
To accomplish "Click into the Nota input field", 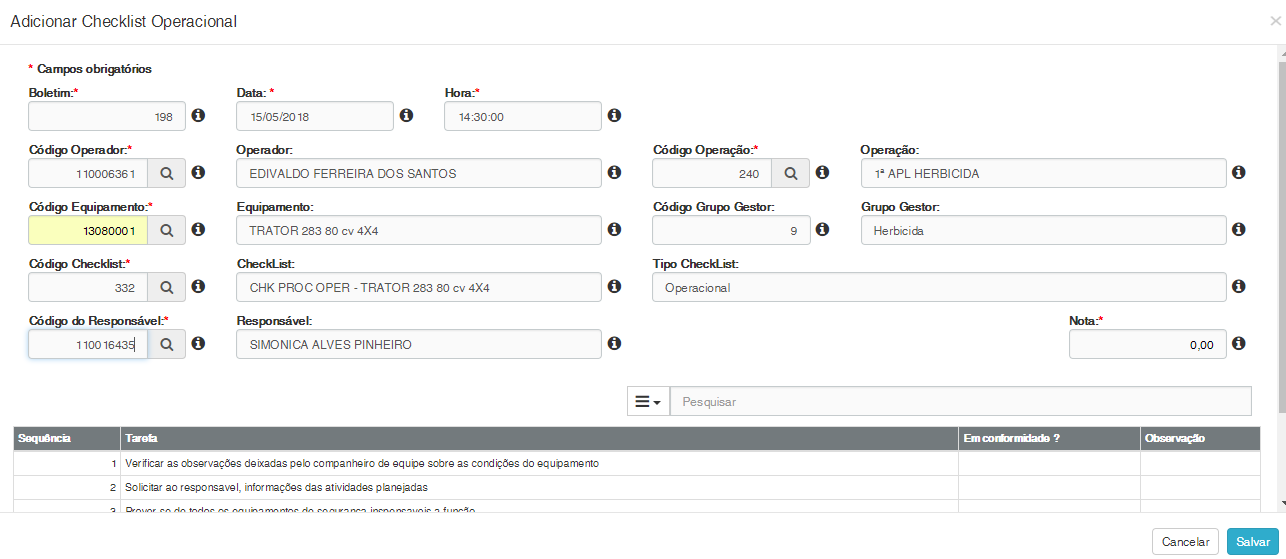I will [1147, 345].
